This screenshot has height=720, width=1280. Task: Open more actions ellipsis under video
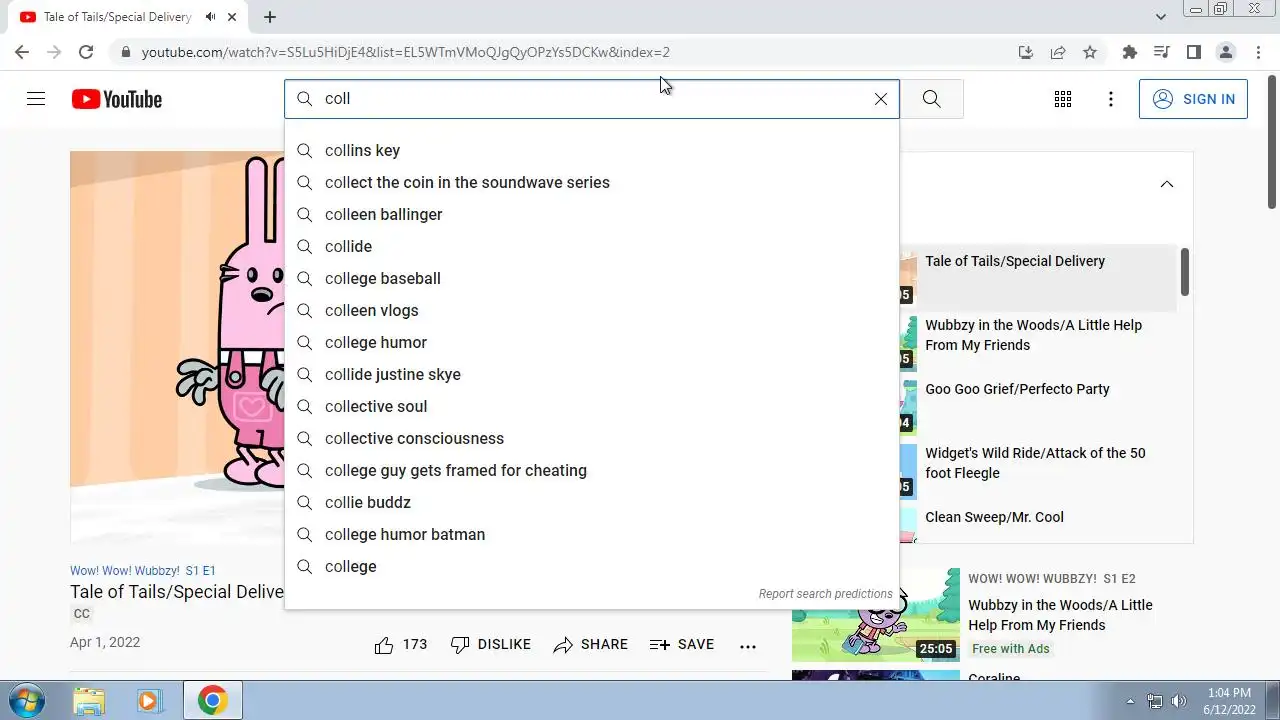748,646
